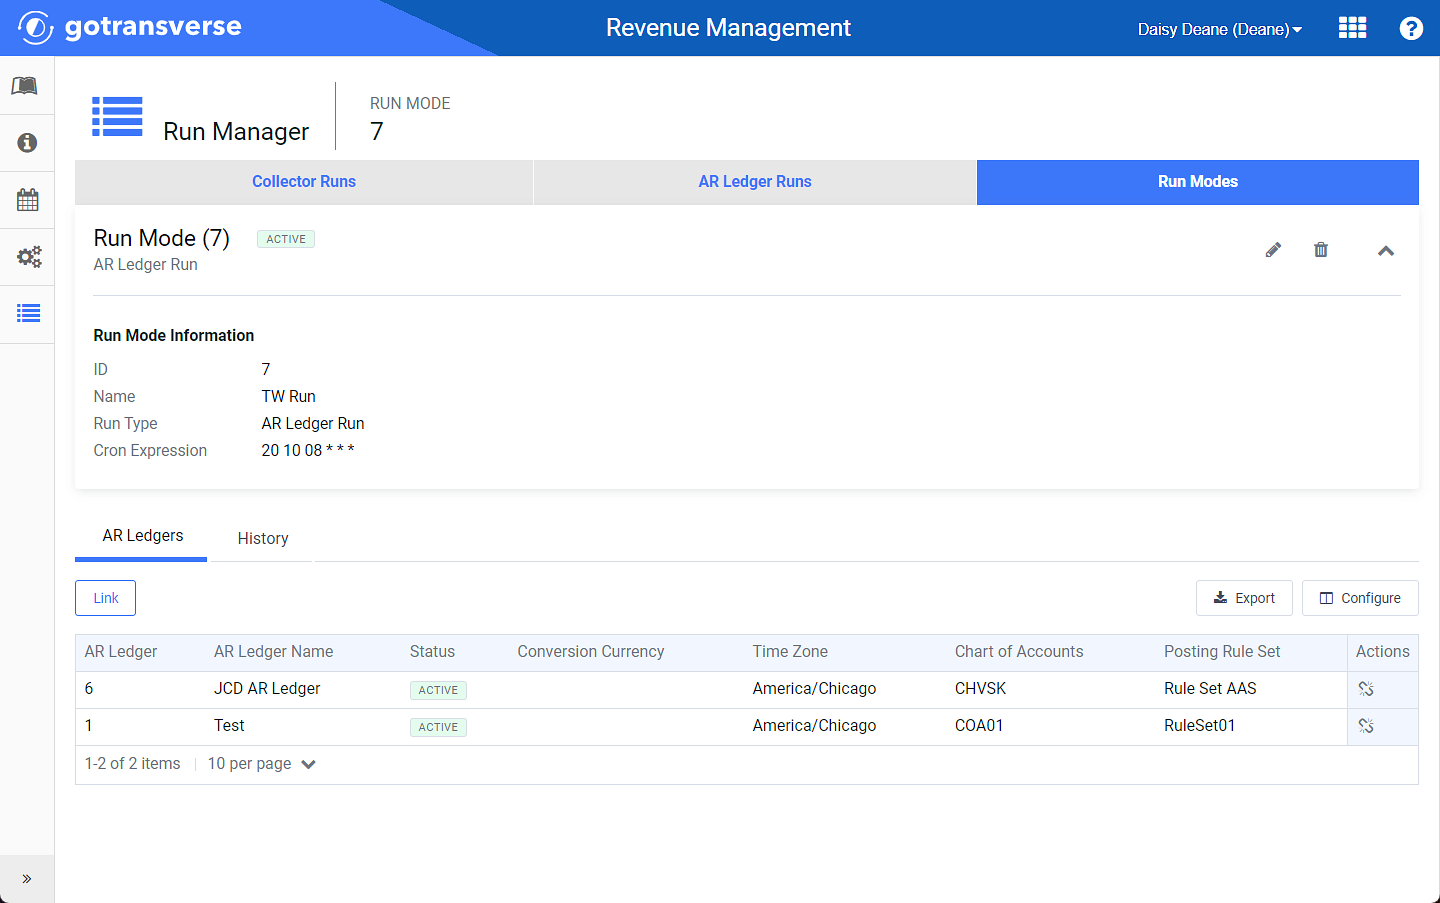Collapse the Run Mode details panel
Image resolution: width=1440 pixels, height=903 pixels.
(x=1386, y=251)
